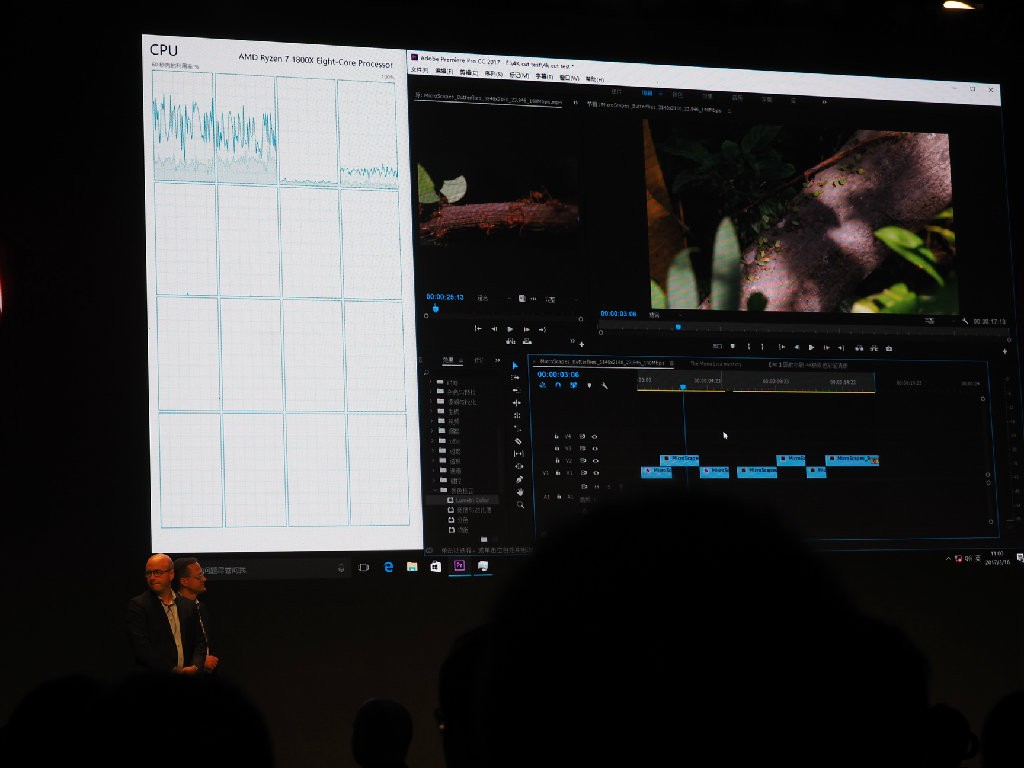1024x768 pixels.
Task: Step forward one frame in Program monitor
Action: pos(826,347)
